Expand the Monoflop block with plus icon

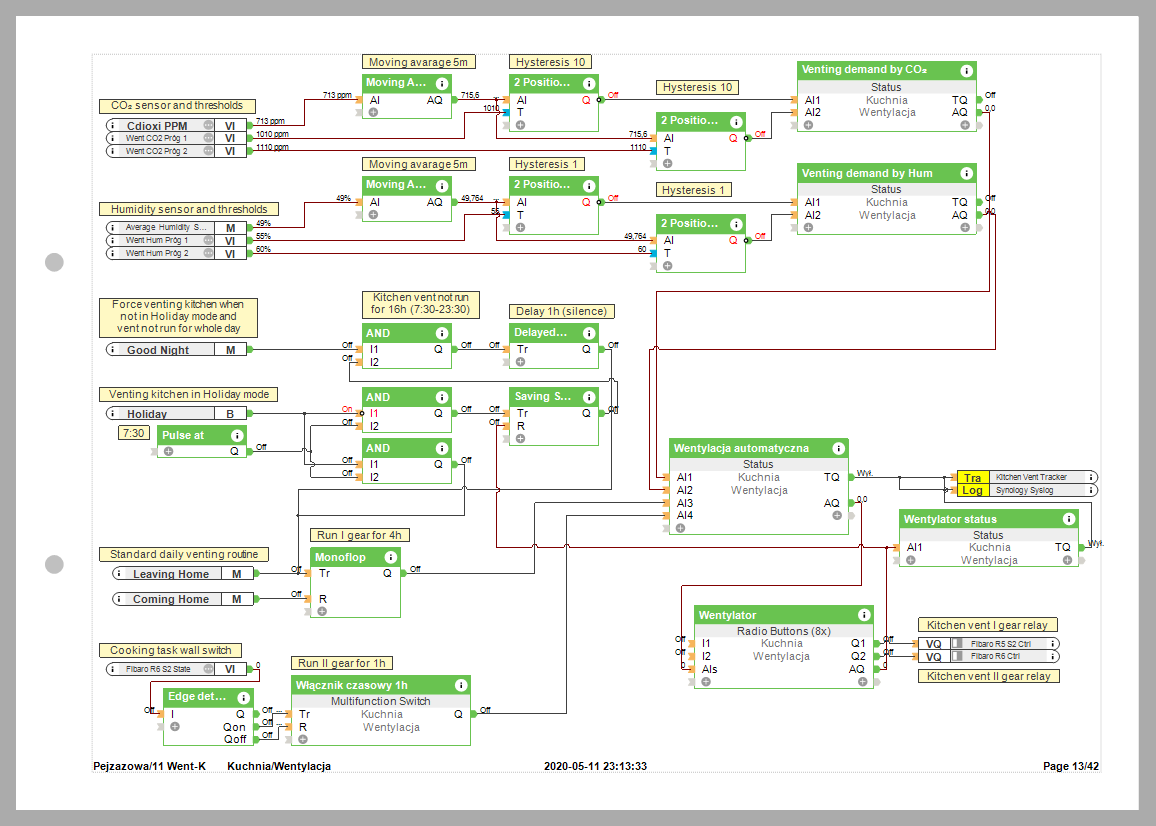click(322, 611)
